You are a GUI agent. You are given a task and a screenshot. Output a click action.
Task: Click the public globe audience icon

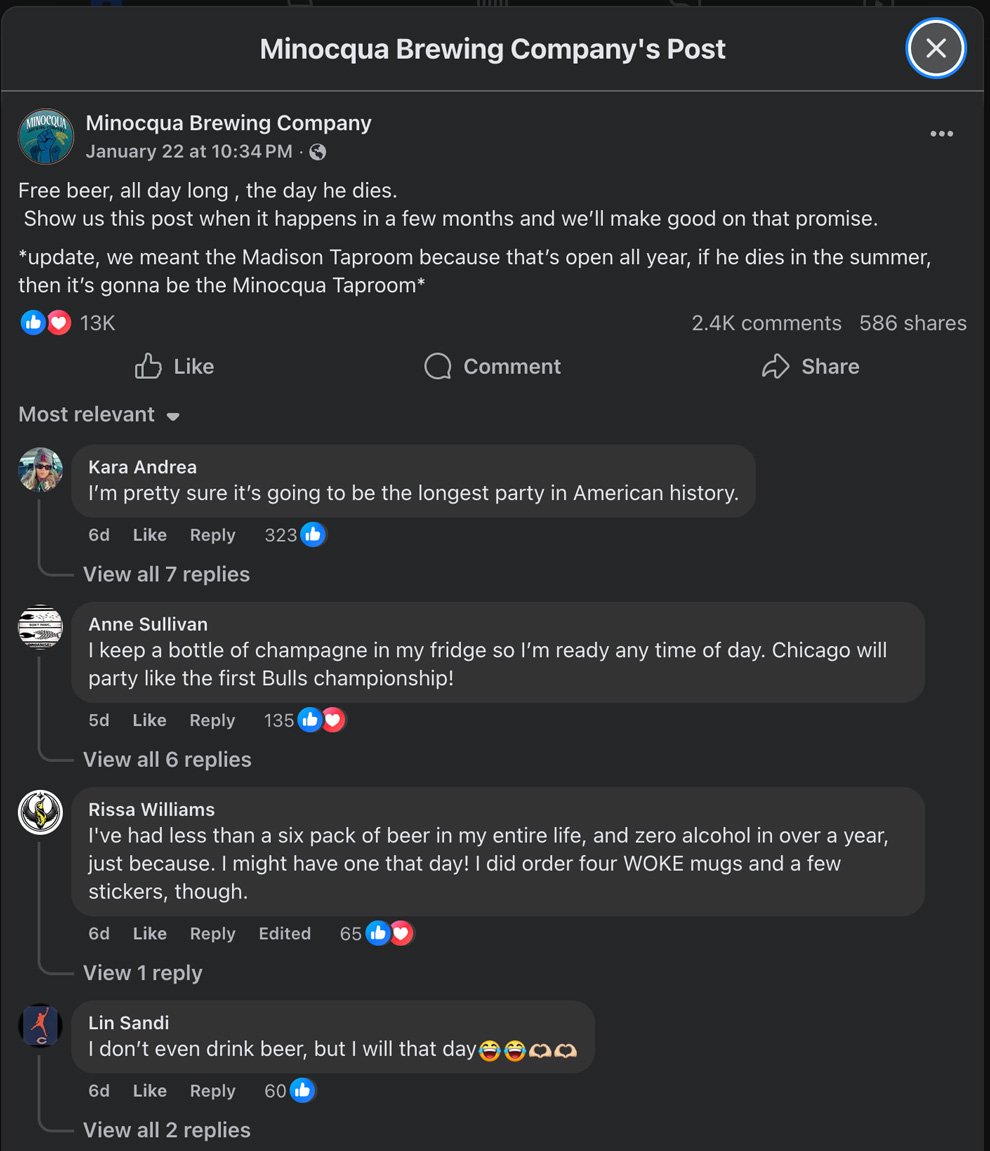tap(318, 152)
